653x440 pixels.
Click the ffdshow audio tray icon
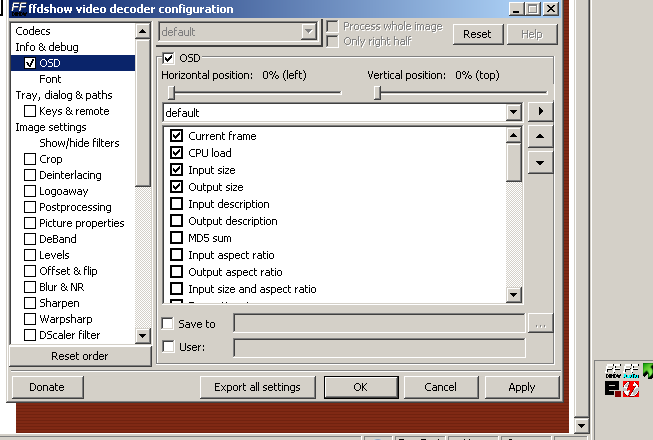[x=631, y=371]
